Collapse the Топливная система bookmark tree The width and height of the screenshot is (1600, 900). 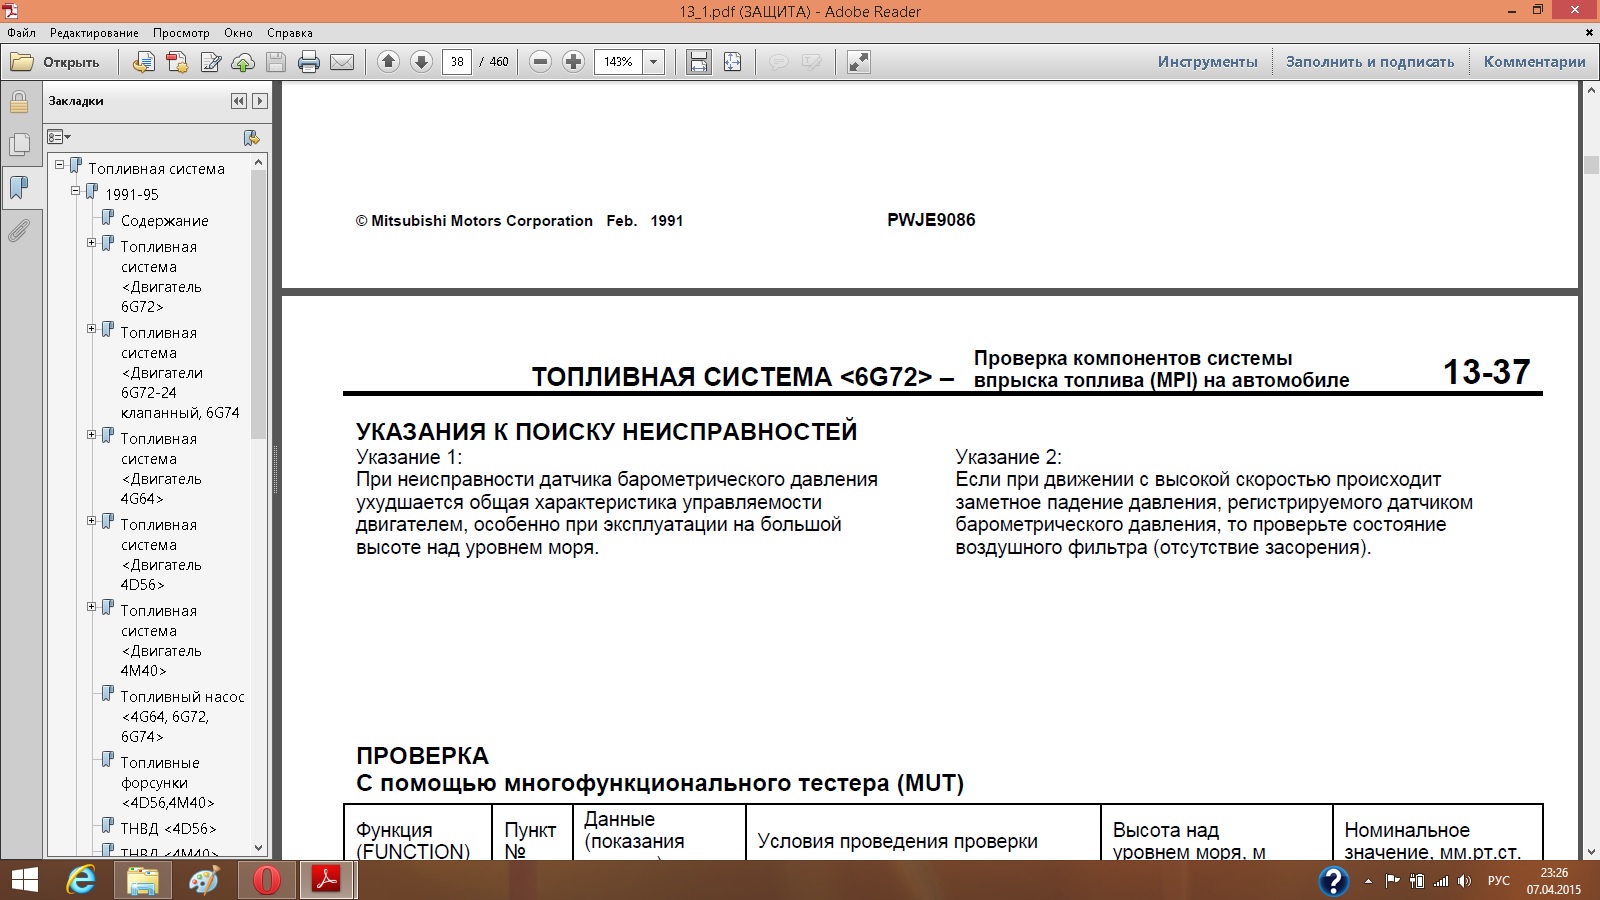click(60, 165)
